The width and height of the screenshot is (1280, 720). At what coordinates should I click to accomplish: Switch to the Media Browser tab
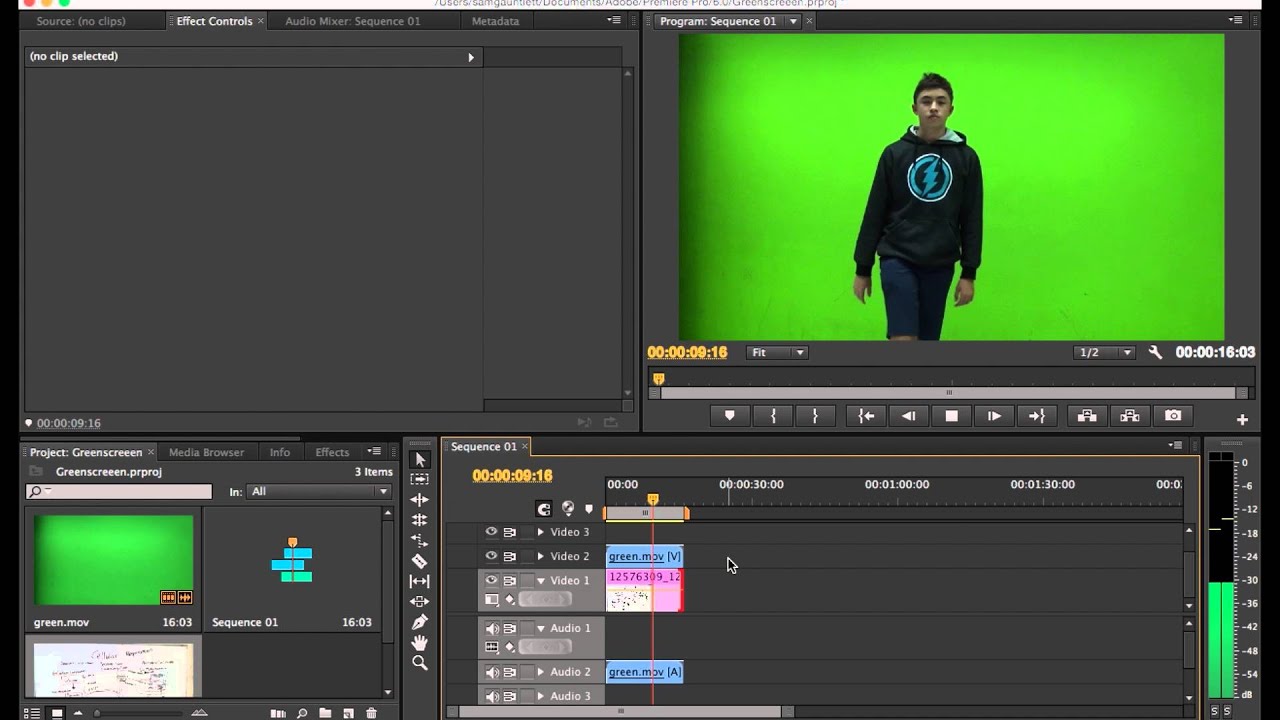pyautogui.click(x=206, y=452)
